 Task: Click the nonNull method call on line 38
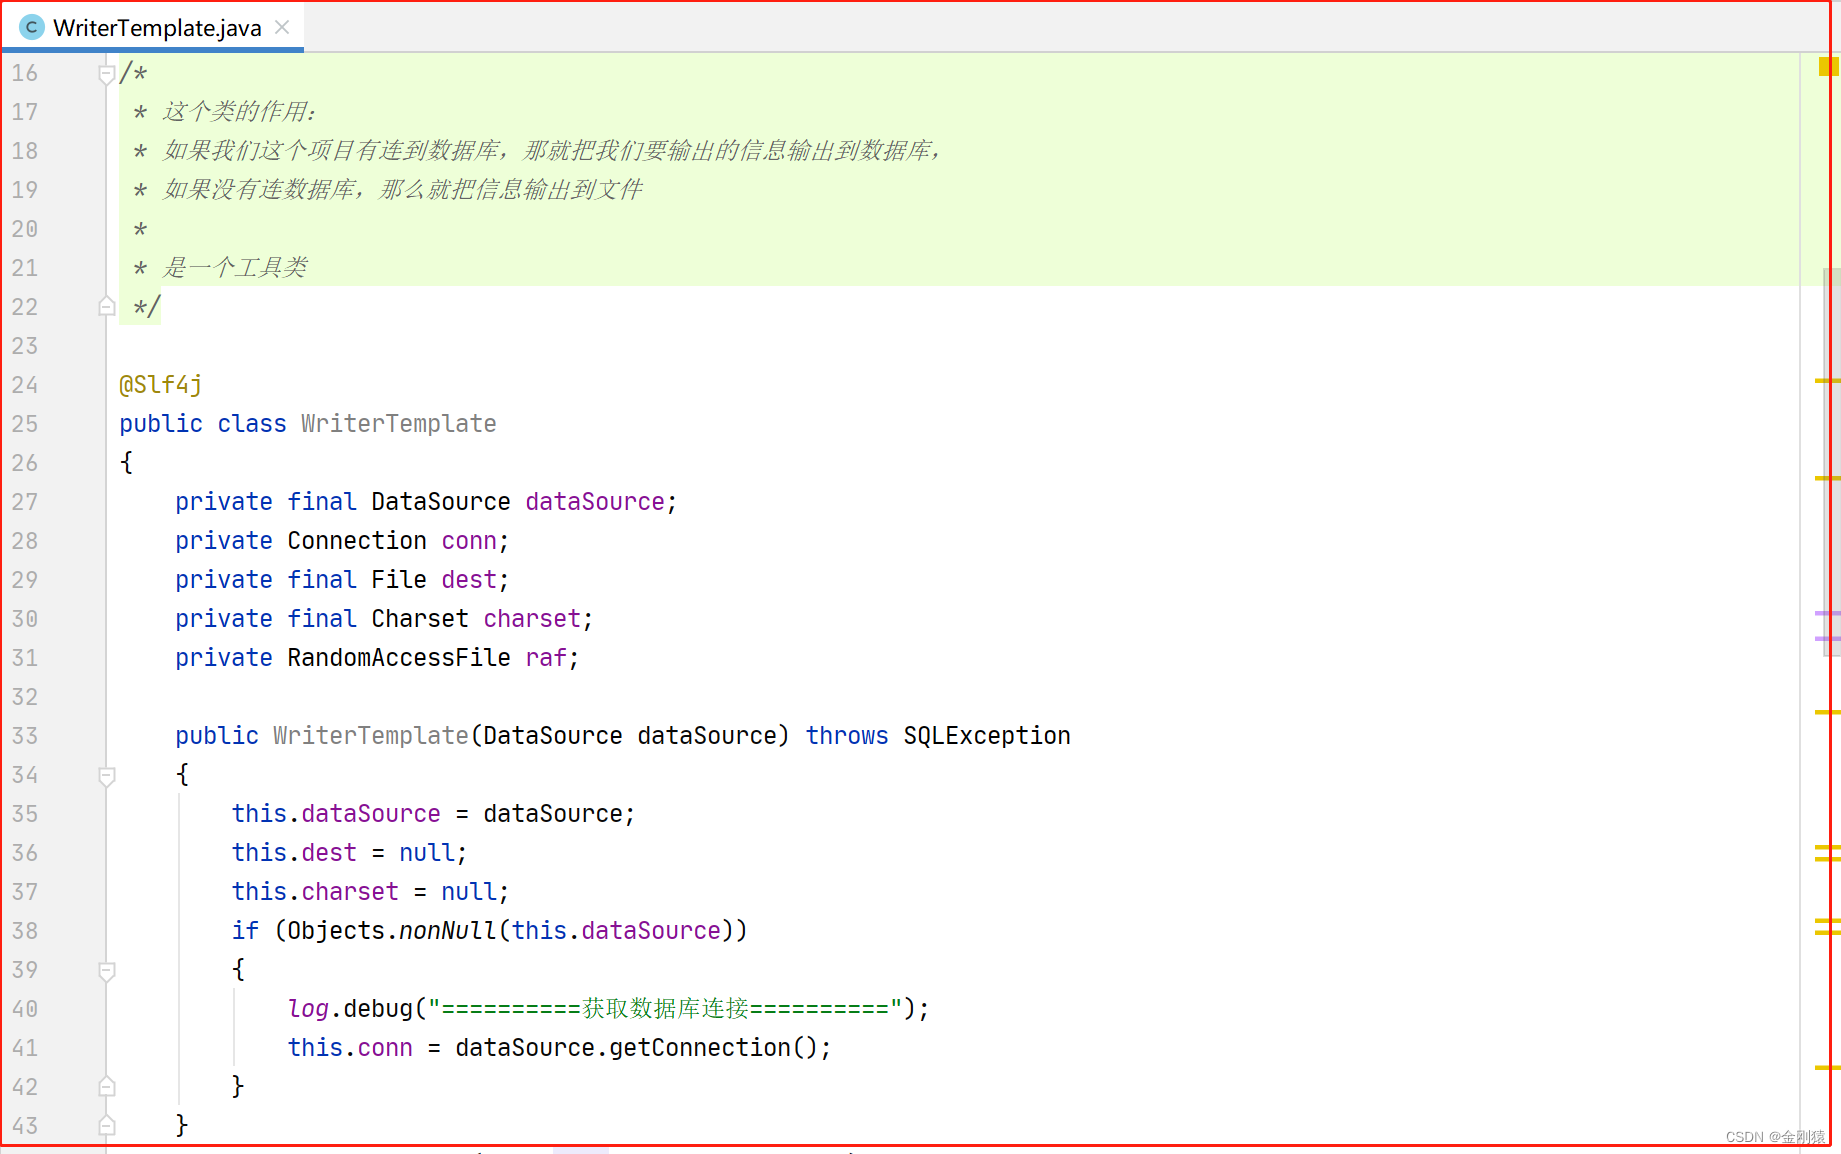tap(448, 931)
